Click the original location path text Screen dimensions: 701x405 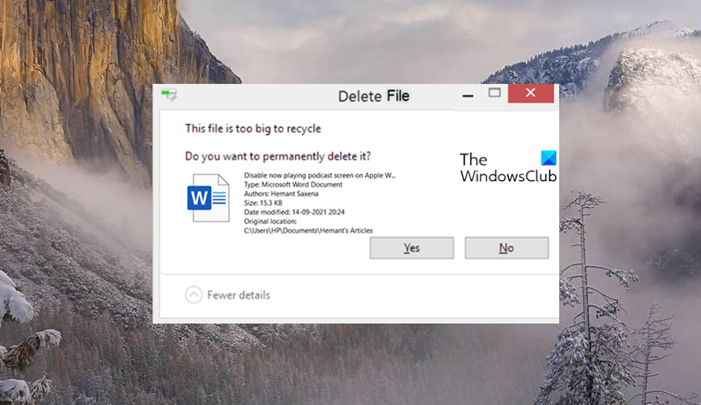pyautogui.click(x=308, y=231)
